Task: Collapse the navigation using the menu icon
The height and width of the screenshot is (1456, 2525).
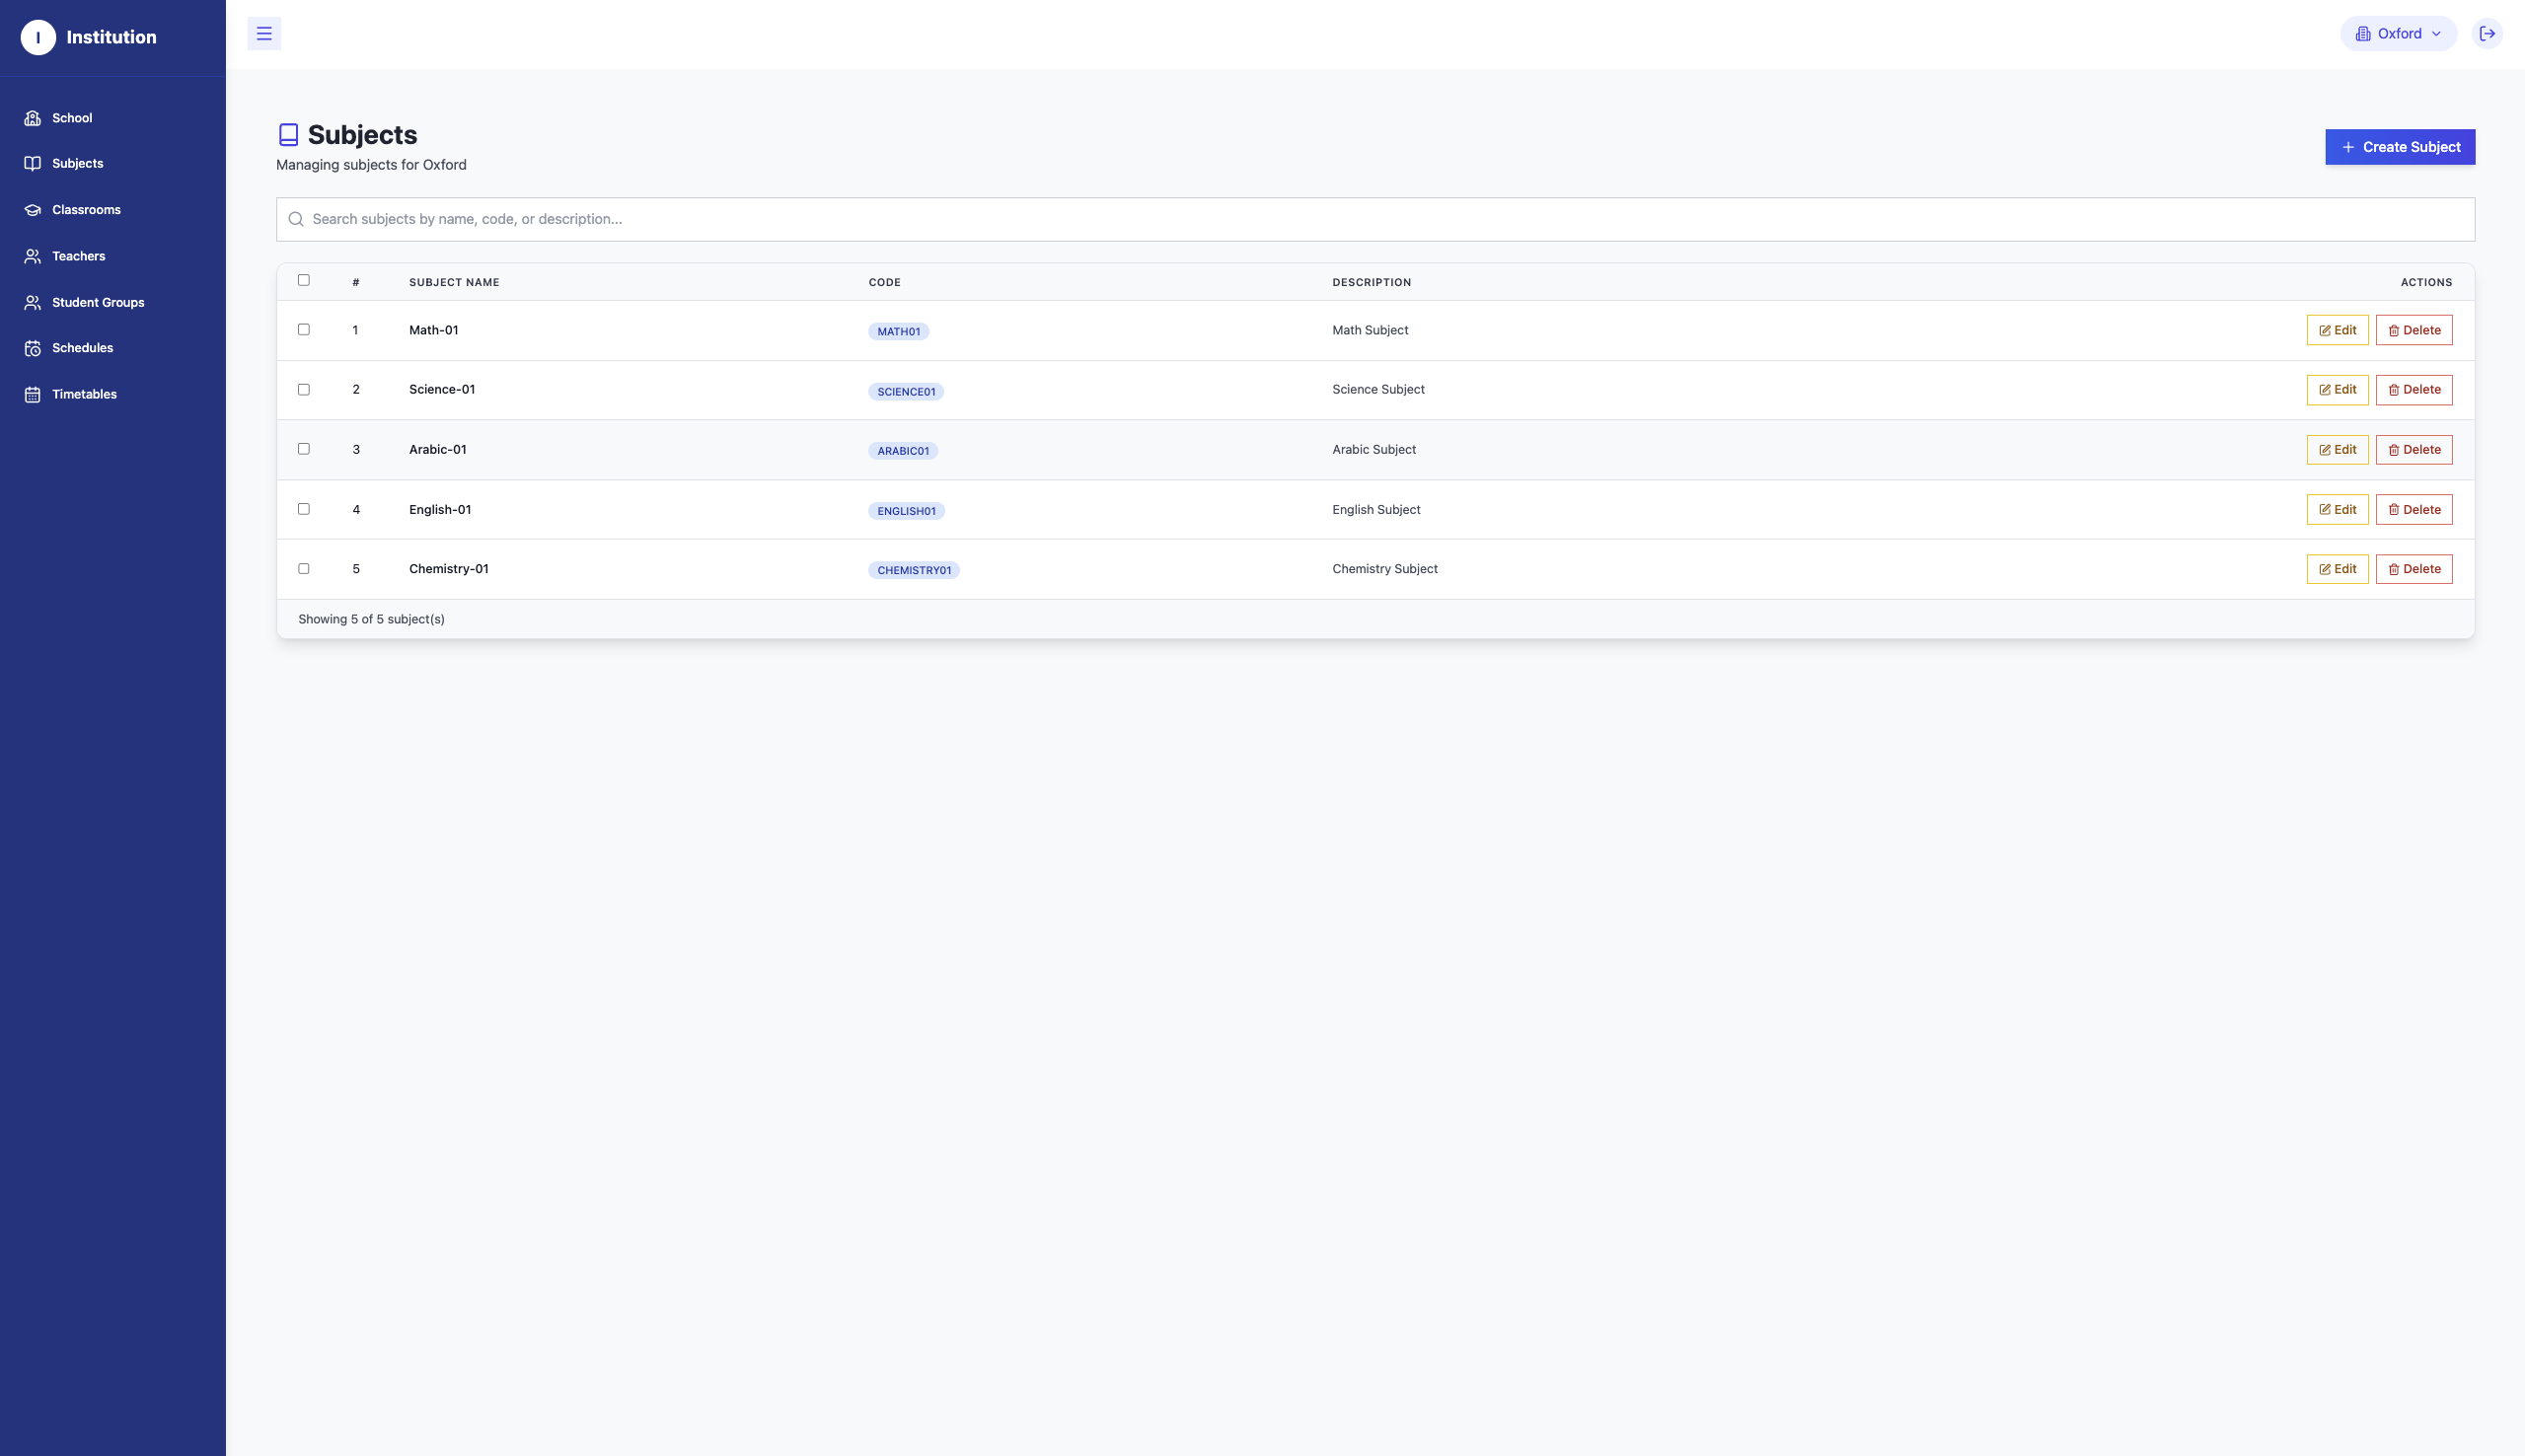Action: click(x=264, y=33)
